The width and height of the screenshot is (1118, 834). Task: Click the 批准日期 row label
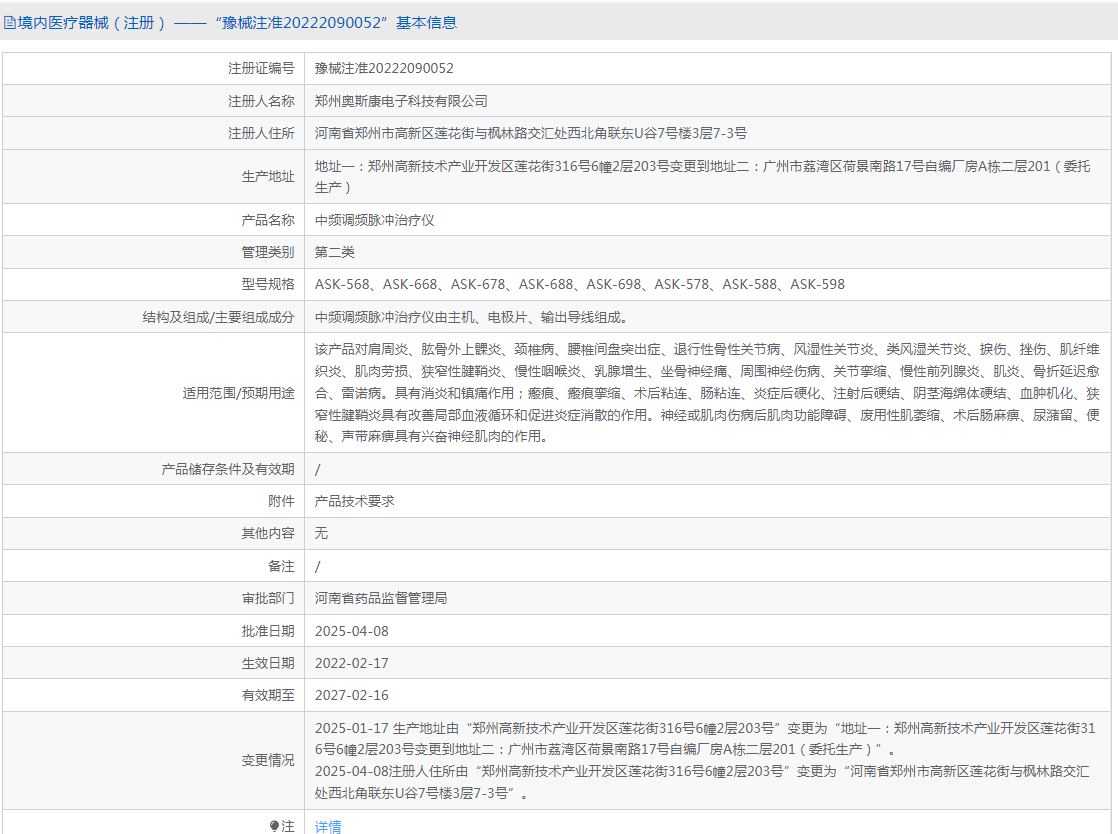[267, 631]
